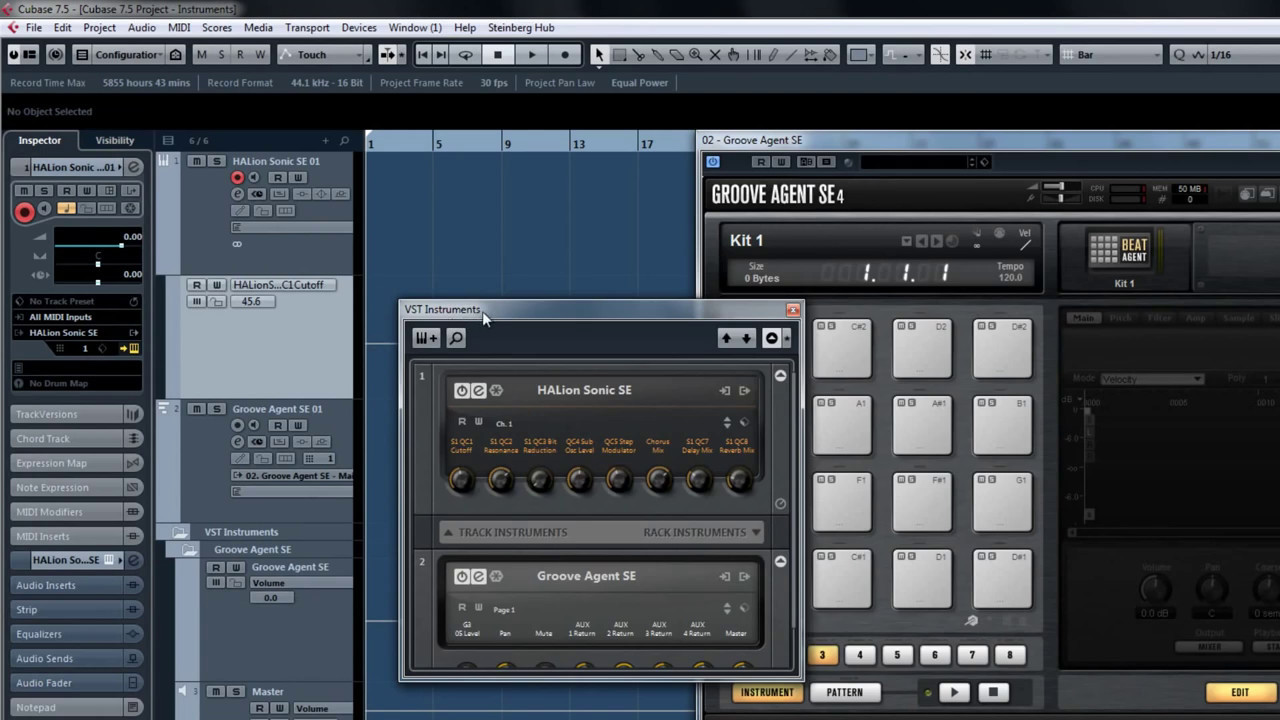Start playback from the transport toolbar
Viewport: 1280px width, 720px height.
(x=531, y=55)
